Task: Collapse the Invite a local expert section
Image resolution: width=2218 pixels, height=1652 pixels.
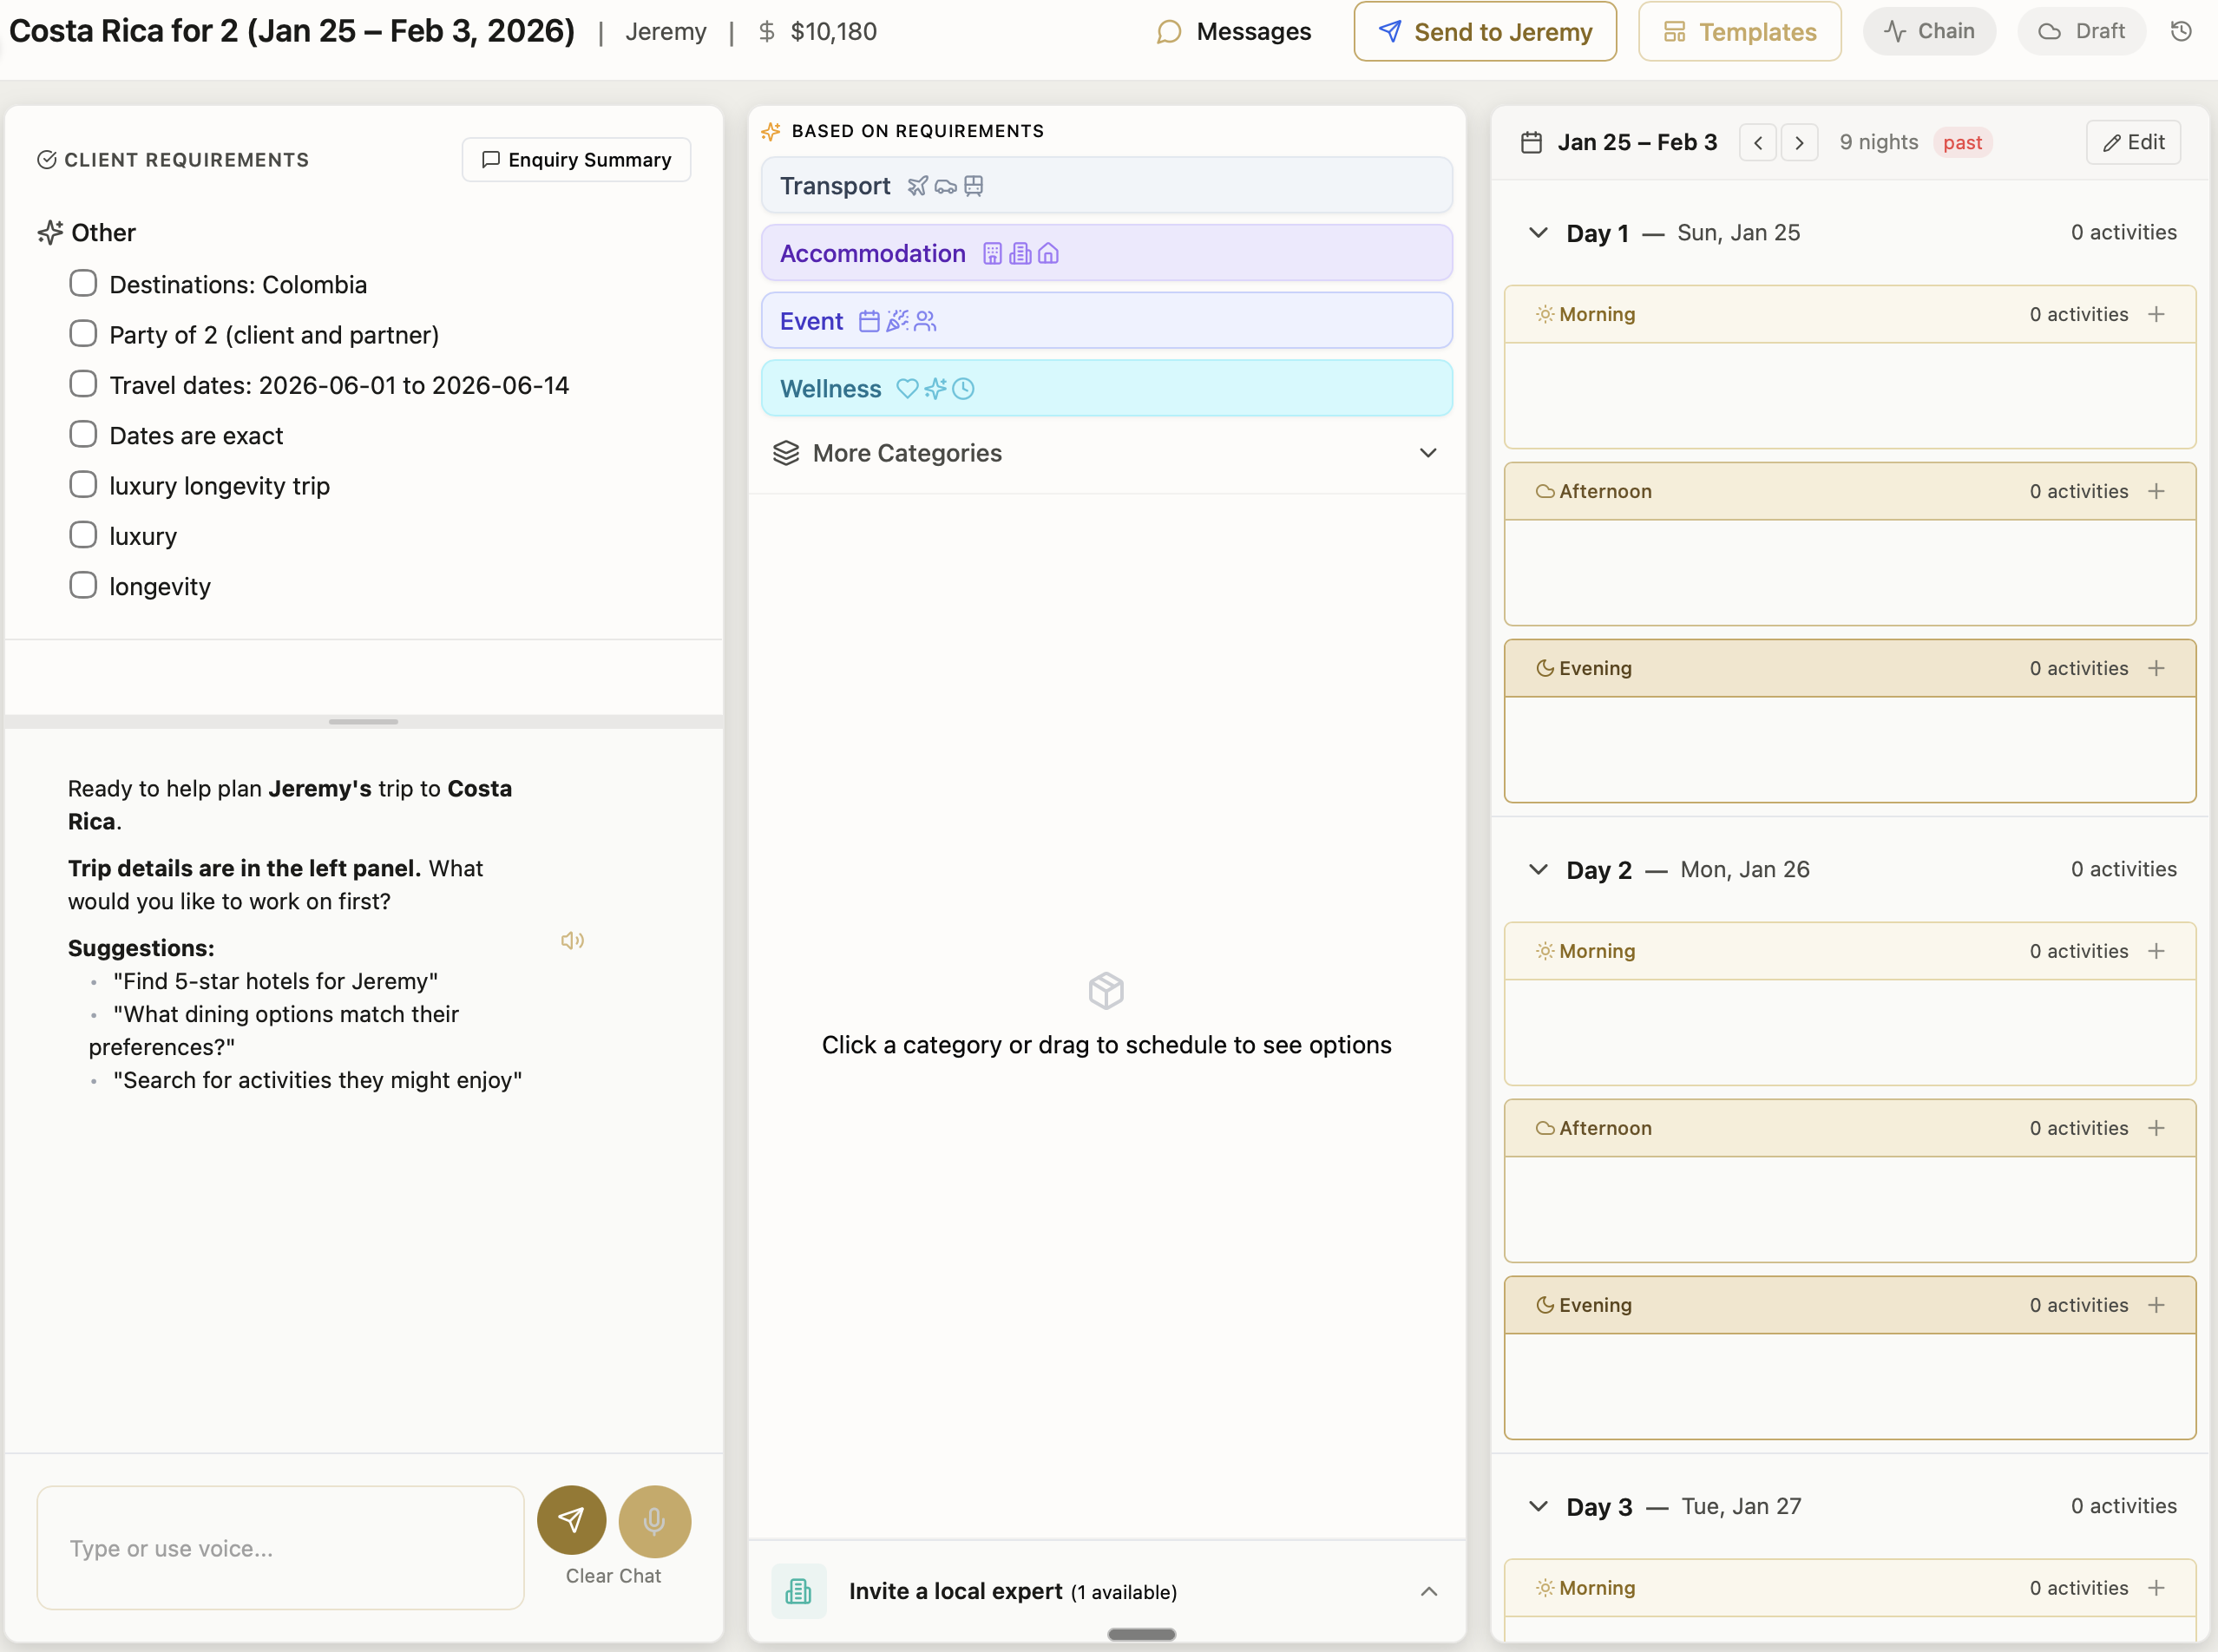Action: (1428, 1591)
